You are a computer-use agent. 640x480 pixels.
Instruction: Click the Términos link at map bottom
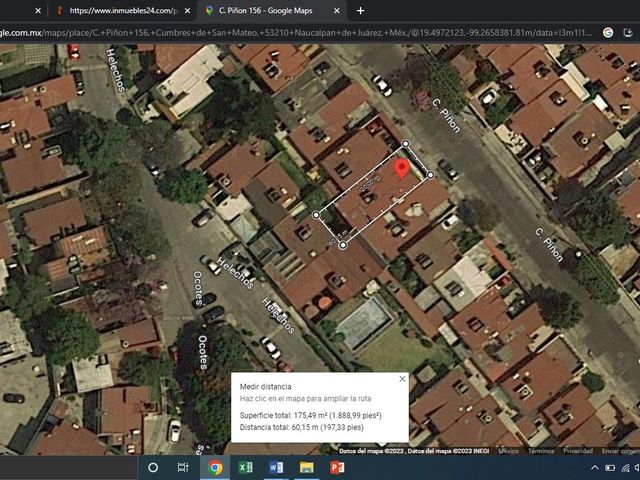click(541, 451)
